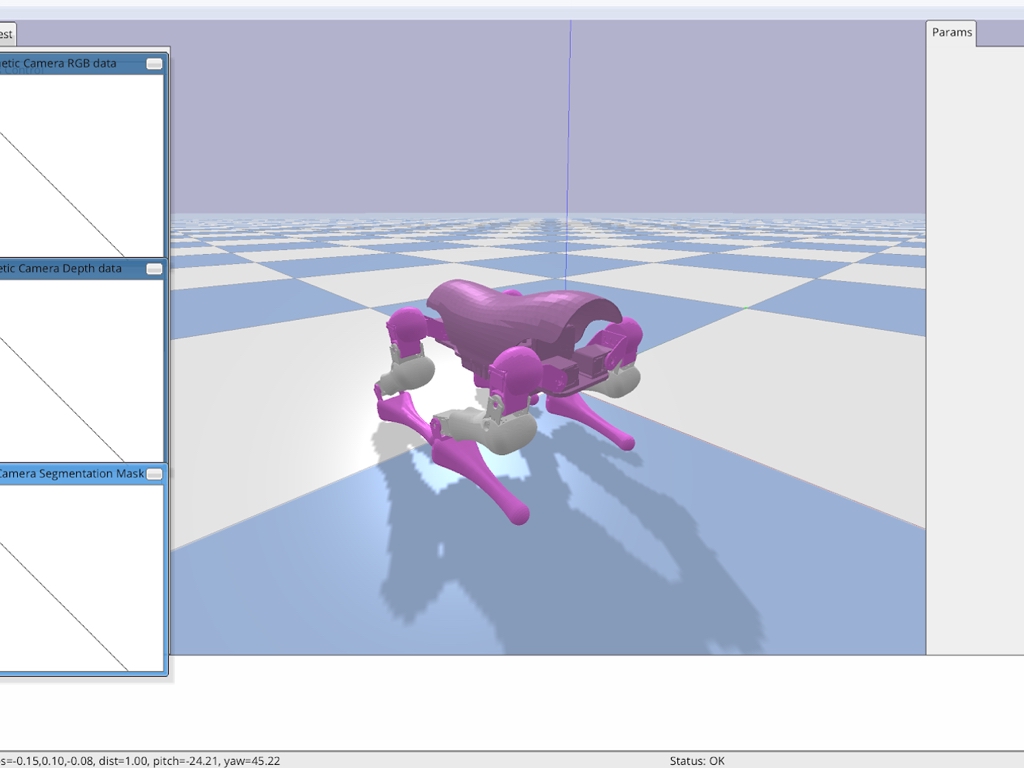This screenshot has height=768, width=1024.
Task: Select the Synthetic Camera Depth data title bar
Action: (x=70, y=269)
